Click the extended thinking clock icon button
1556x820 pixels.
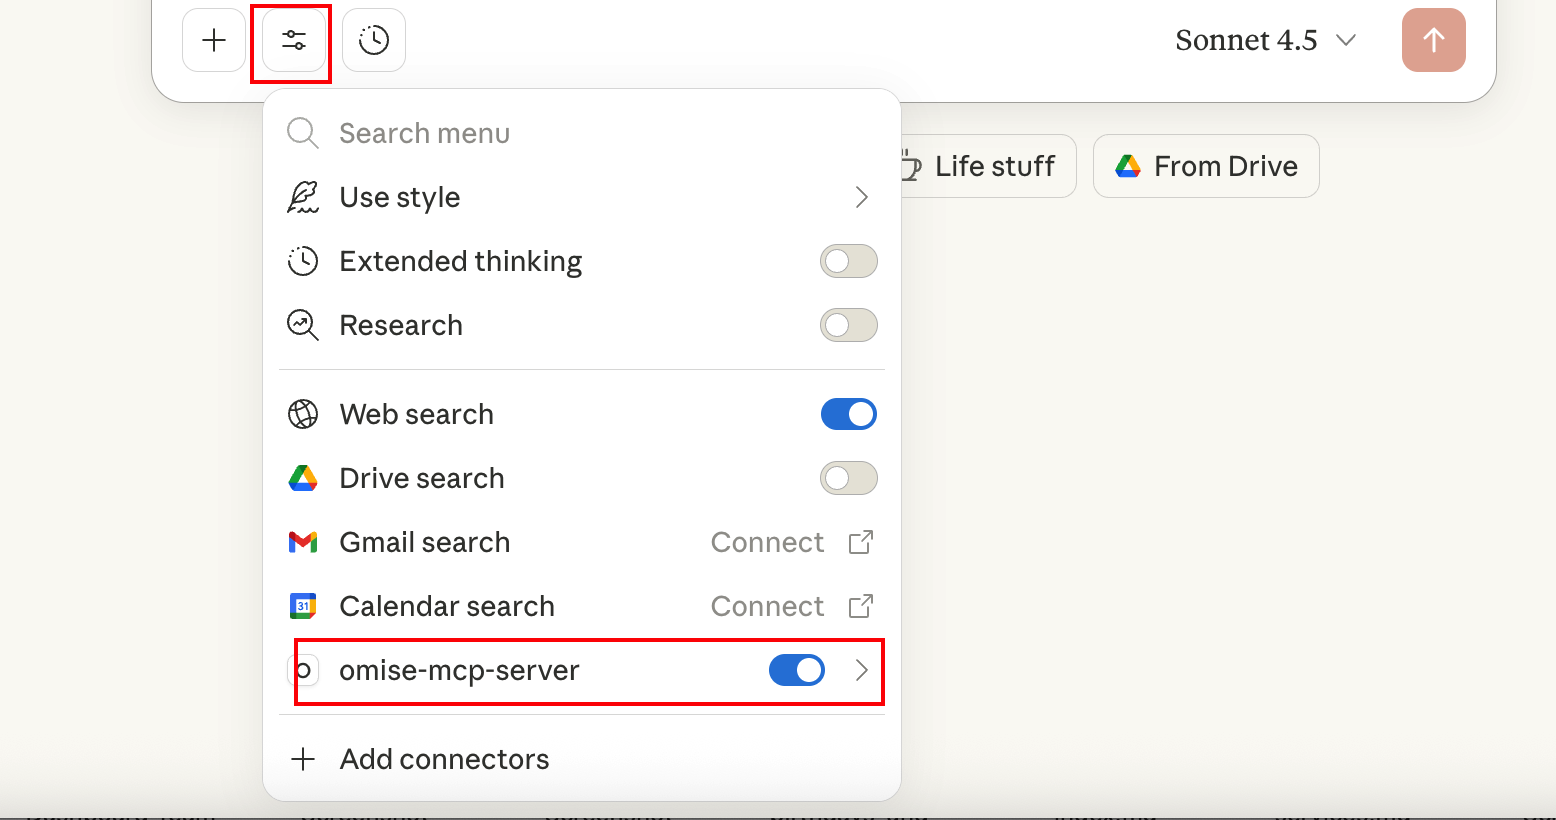374,40
